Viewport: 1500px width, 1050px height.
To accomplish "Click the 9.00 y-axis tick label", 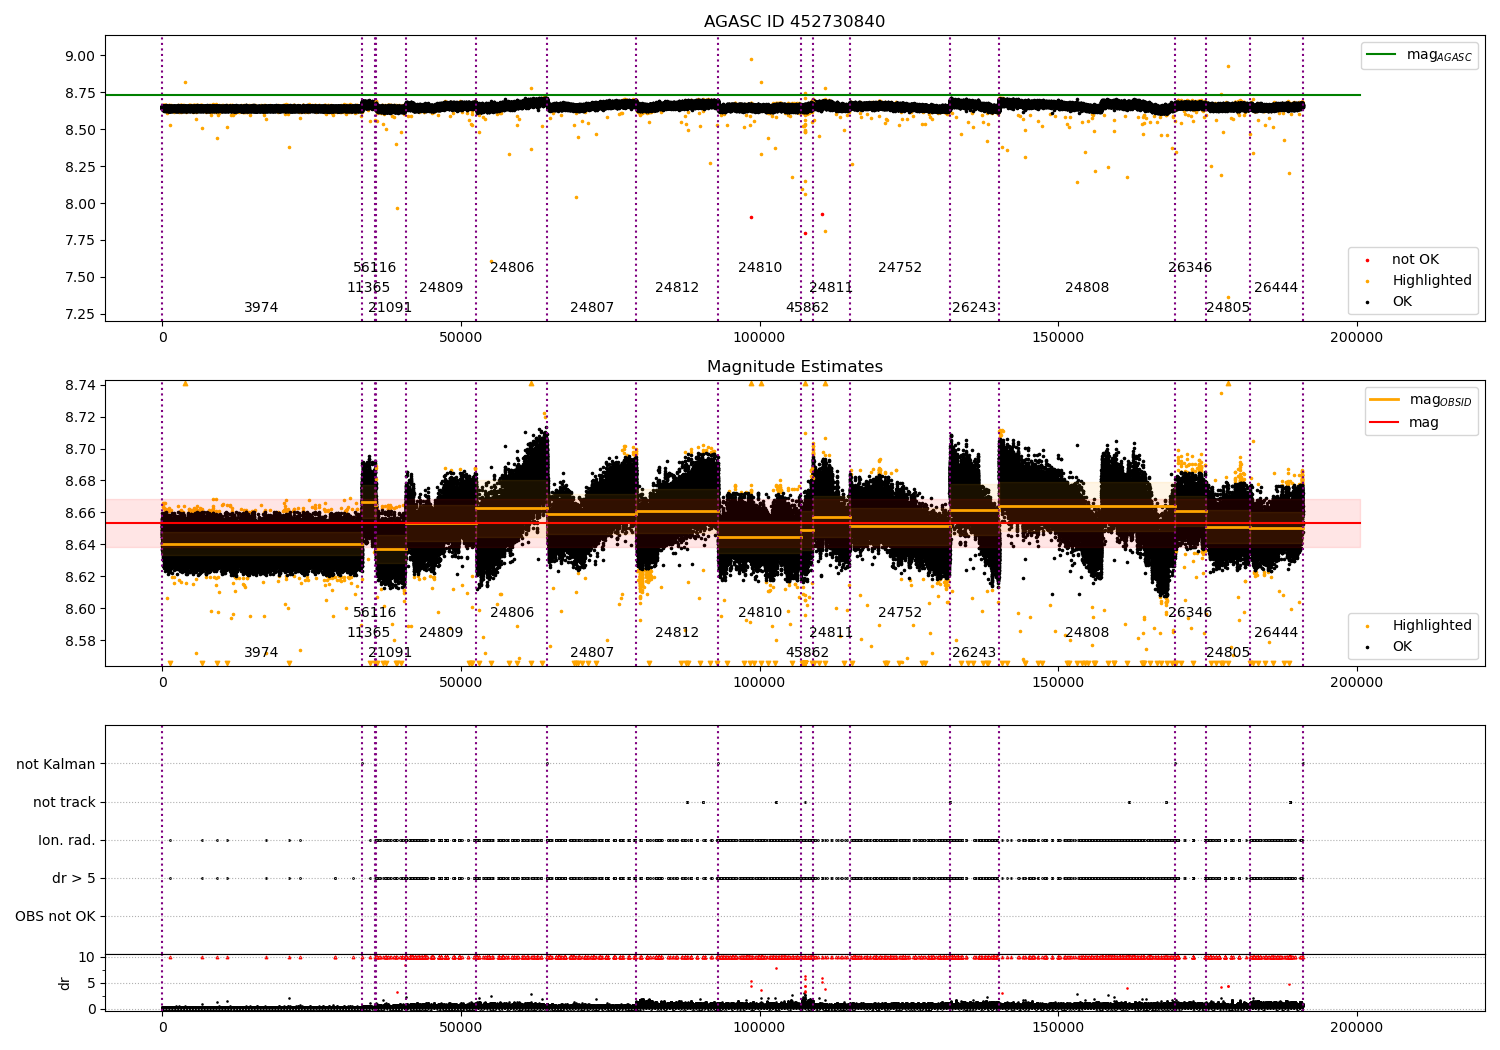I will pyautogui.click(x=80, y=57).
